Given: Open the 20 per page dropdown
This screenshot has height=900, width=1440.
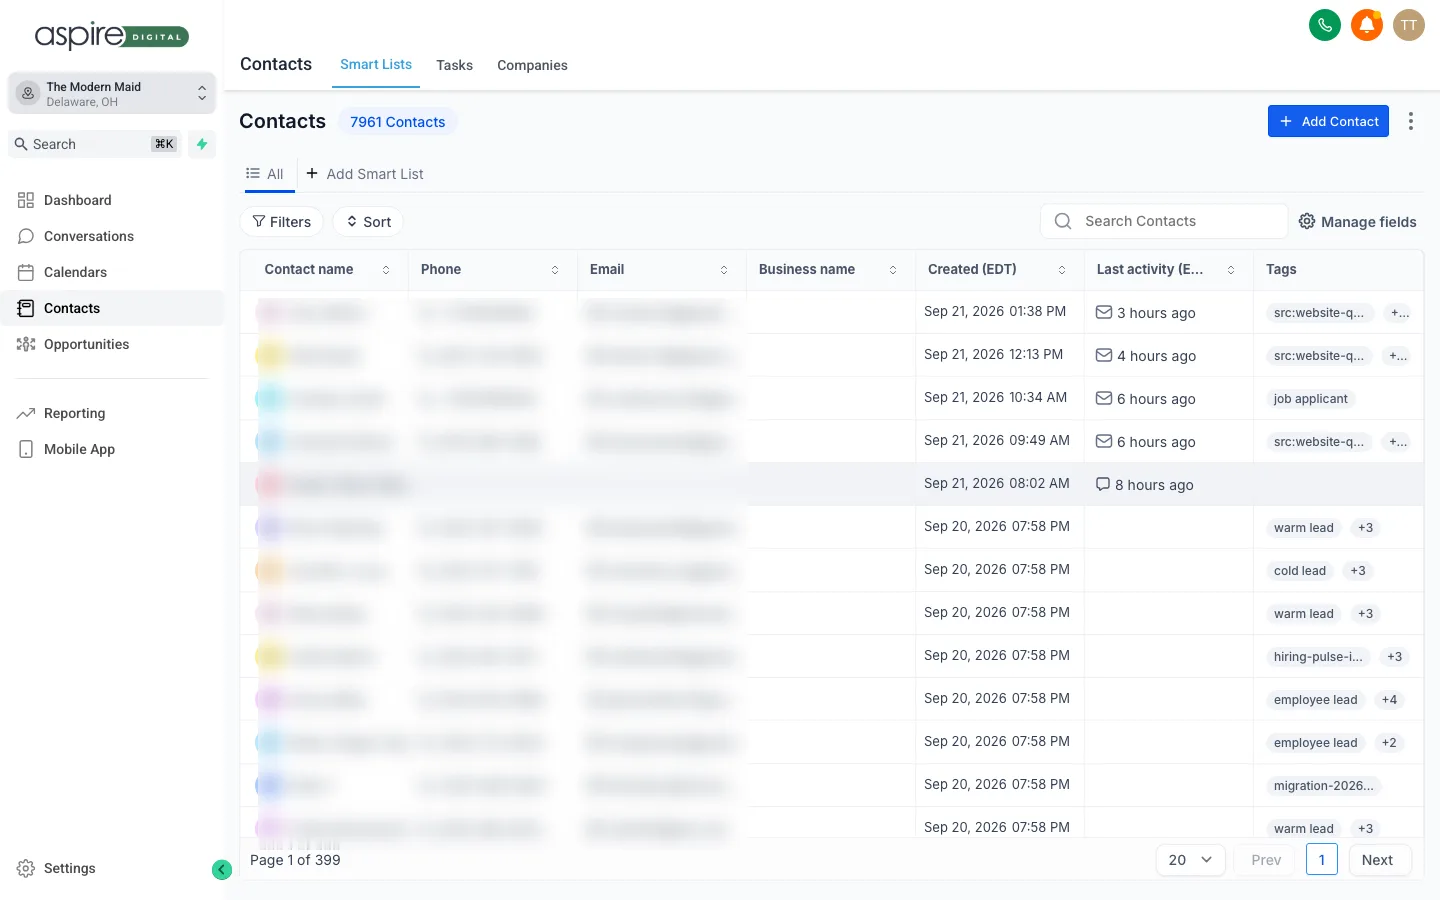Looking at the screenshot, I should tap(1190, 860).
